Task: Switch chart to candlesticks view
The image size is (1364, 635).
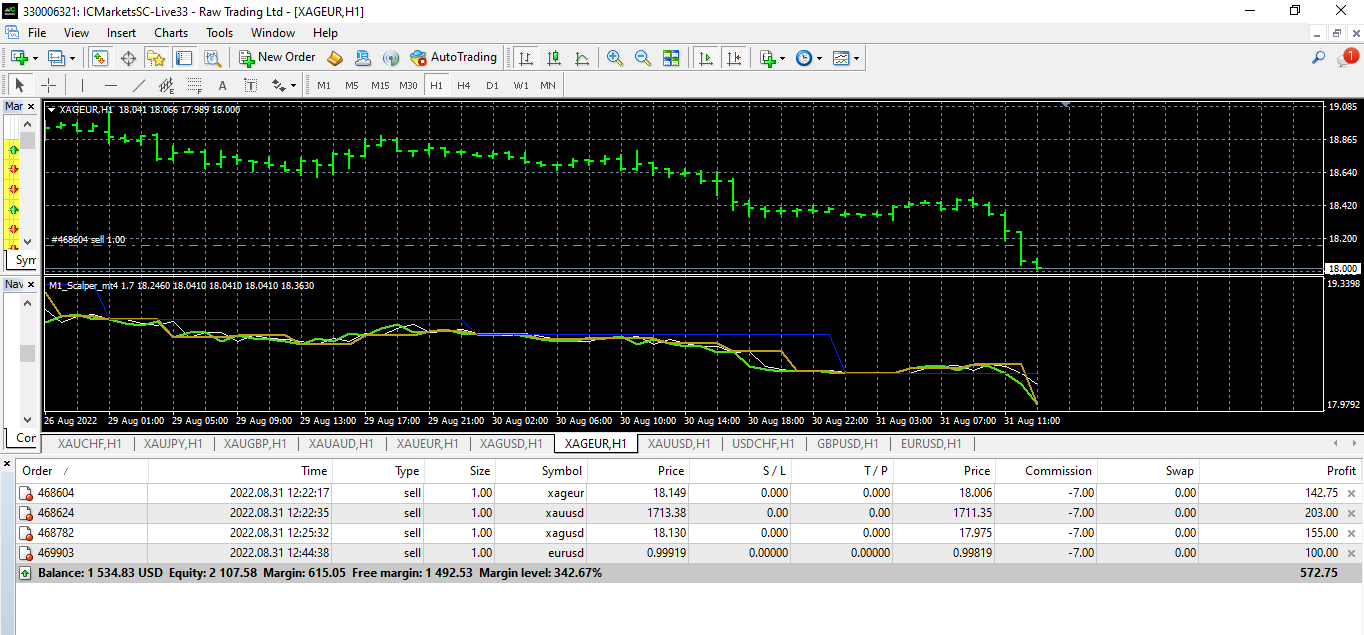Action: (x=554, y=58)
